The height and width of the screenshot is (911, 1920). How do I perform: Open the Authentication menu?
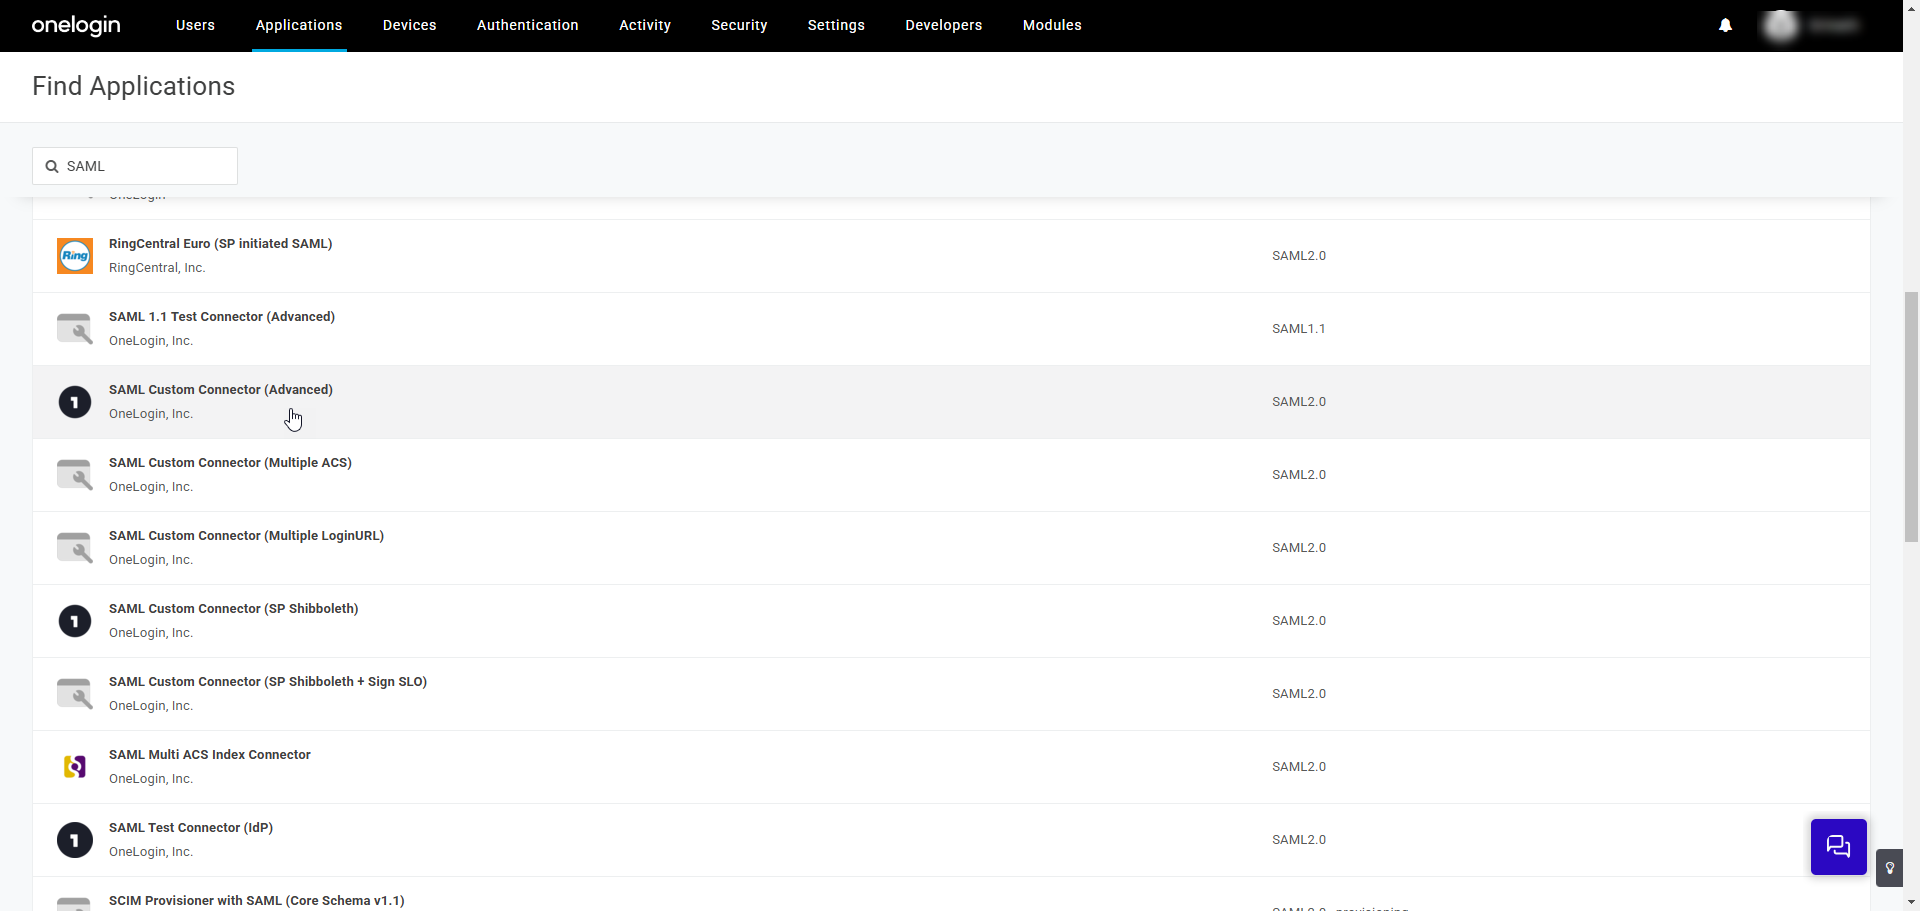point(527,25)
